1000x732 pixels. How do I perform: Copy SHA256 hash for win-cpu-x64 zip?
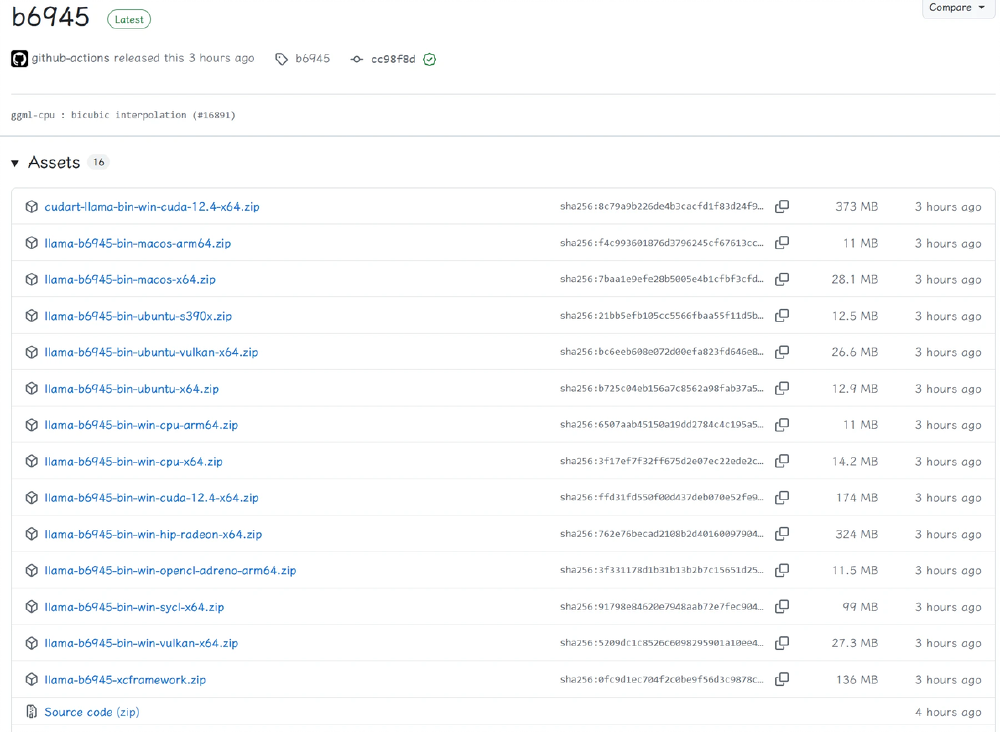782,461
